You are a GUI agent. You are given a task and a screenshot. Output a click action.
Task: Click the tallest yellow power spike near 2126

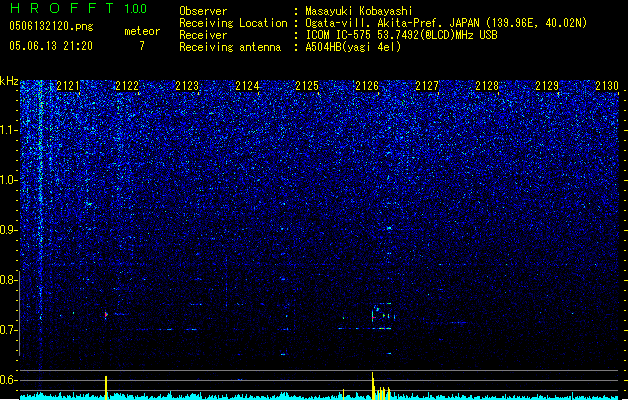click(x=373, y=386)
